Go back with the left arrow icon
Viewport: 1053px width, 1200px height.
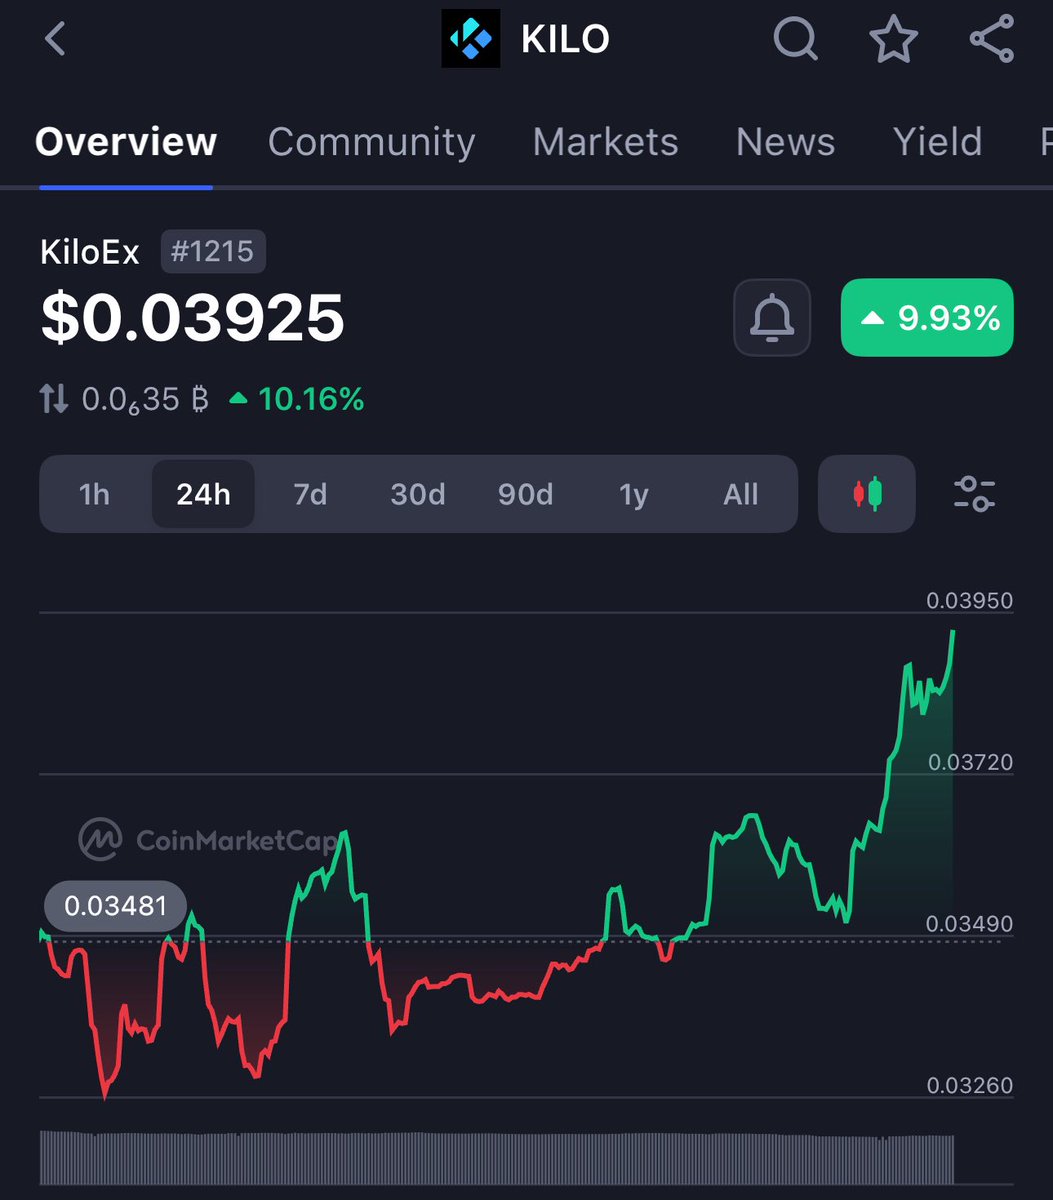pos(55,40)
